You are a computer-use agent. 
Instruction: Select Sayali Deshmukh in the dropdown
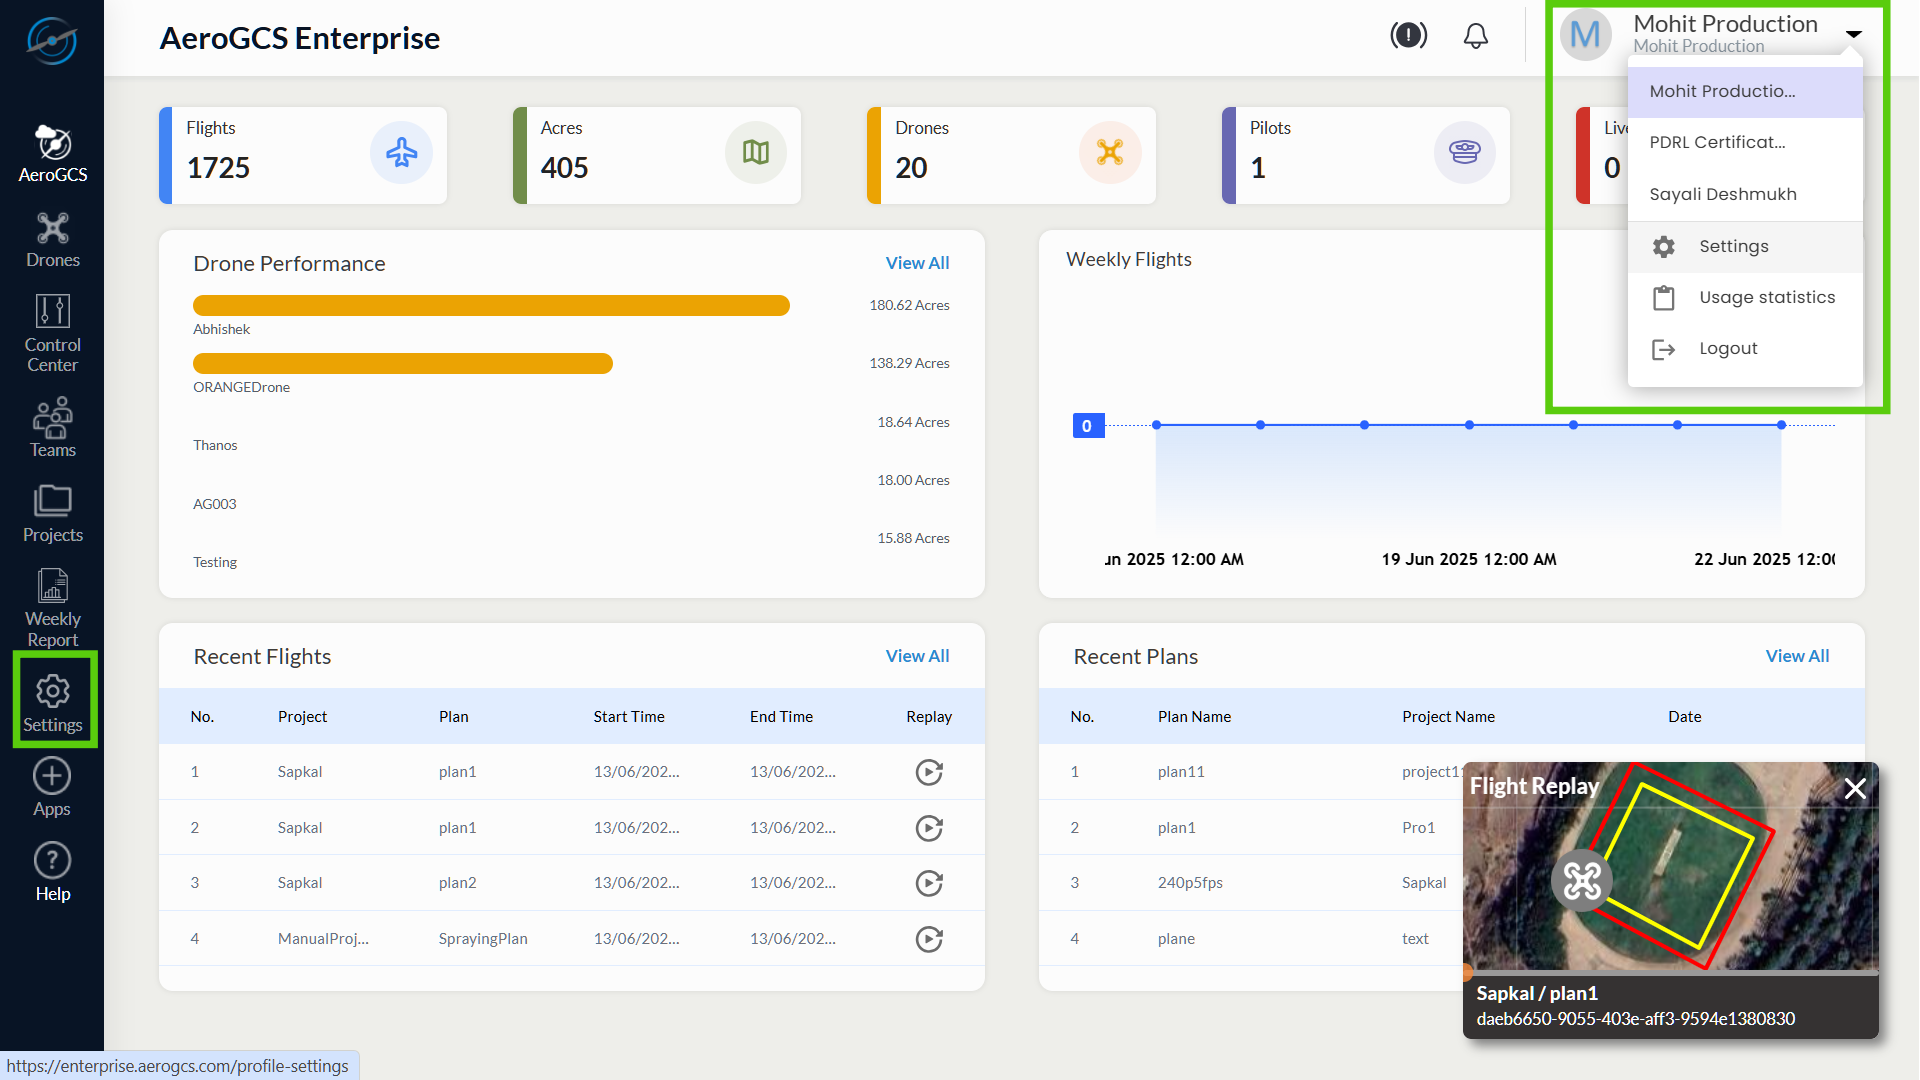click(x=1744, y=194)
